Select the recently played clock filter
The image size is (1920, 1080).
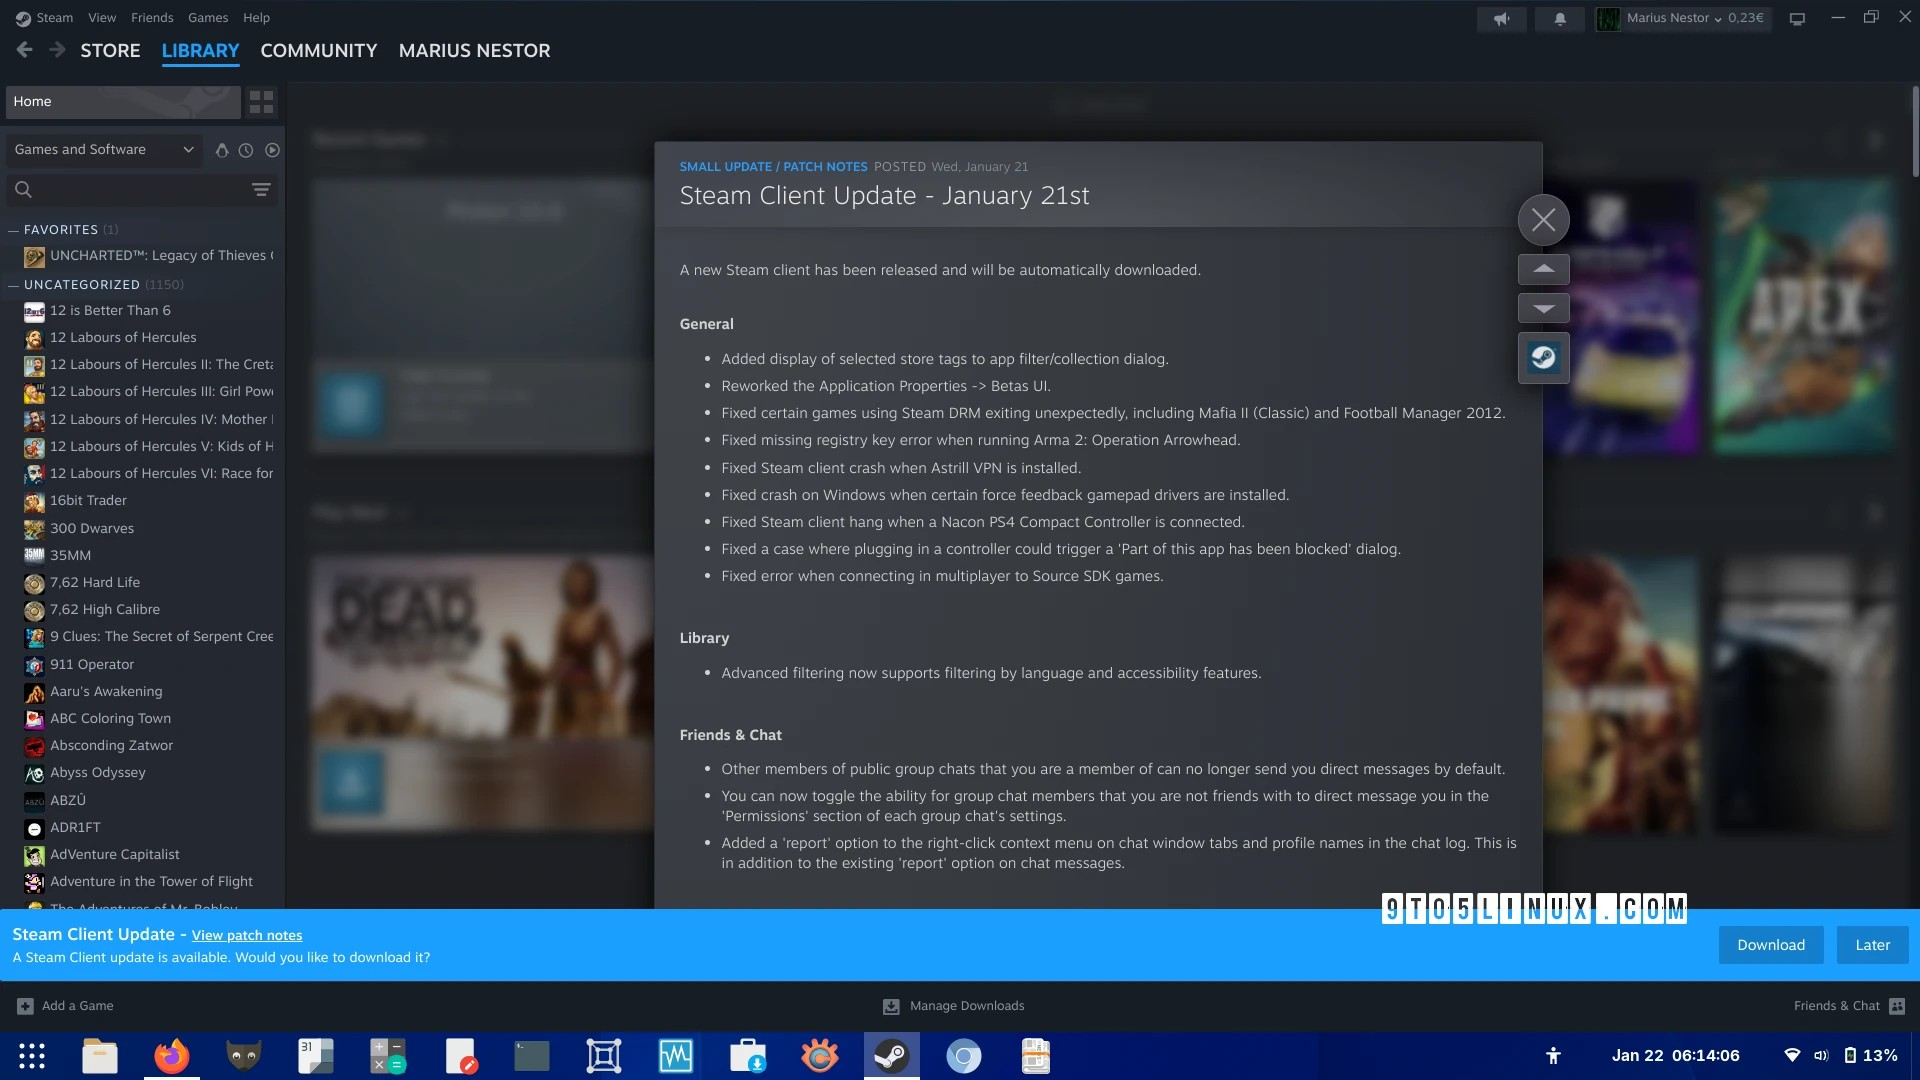246,150
